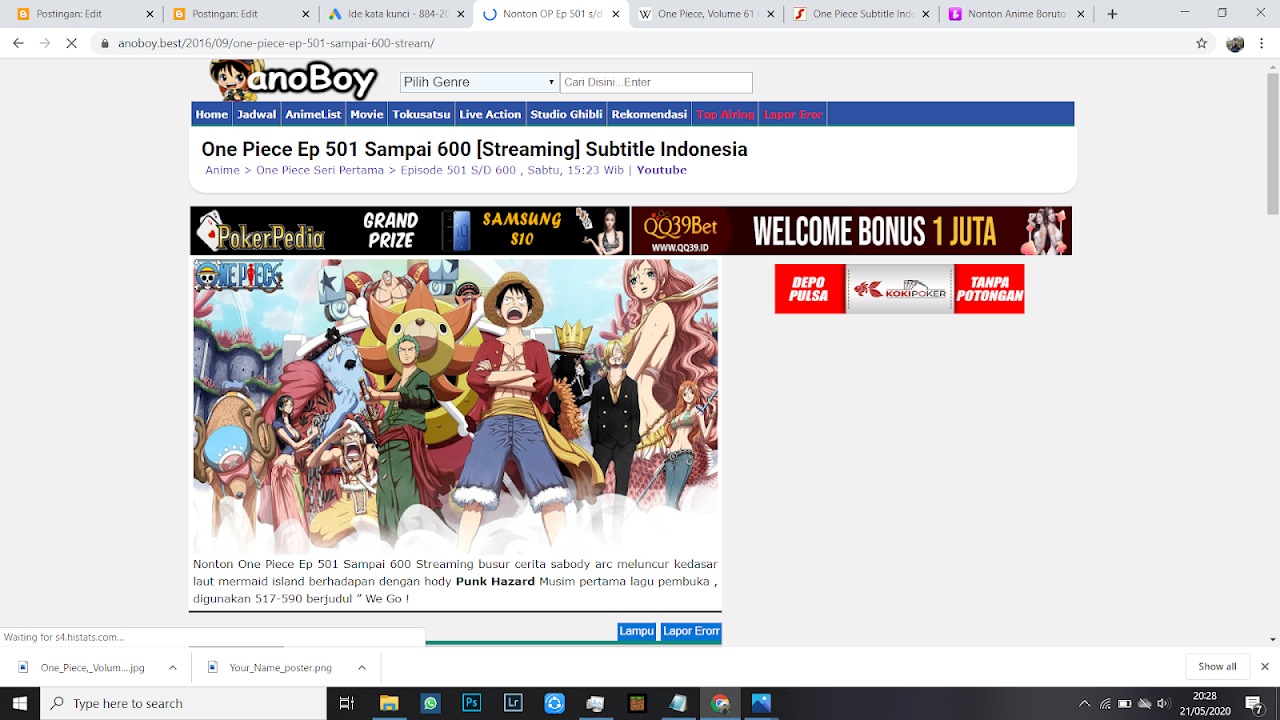The height and width of the screenshot is (720, 1280).
Task: Open Lapor Eror in the navigation bar
Action: tap(793, 114)
